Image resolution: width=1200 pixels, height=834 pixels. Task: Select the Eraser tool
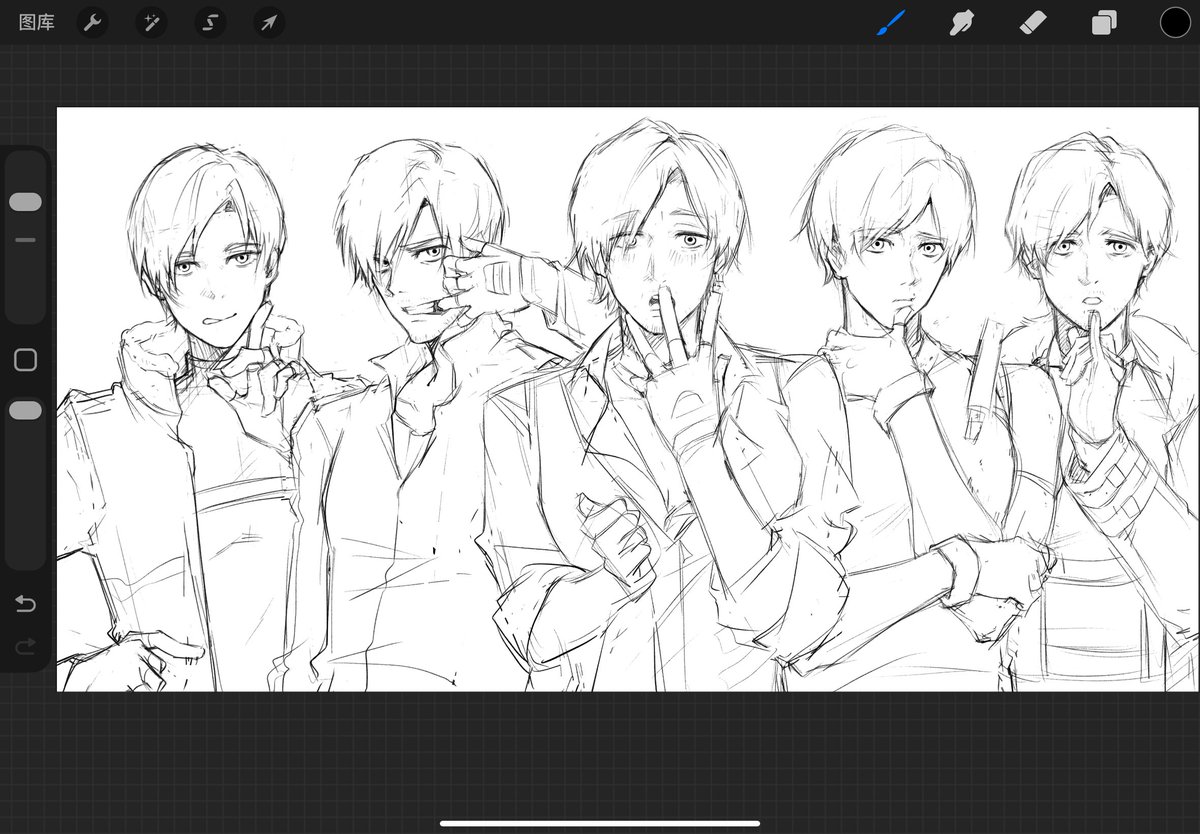click(1032, 22)
